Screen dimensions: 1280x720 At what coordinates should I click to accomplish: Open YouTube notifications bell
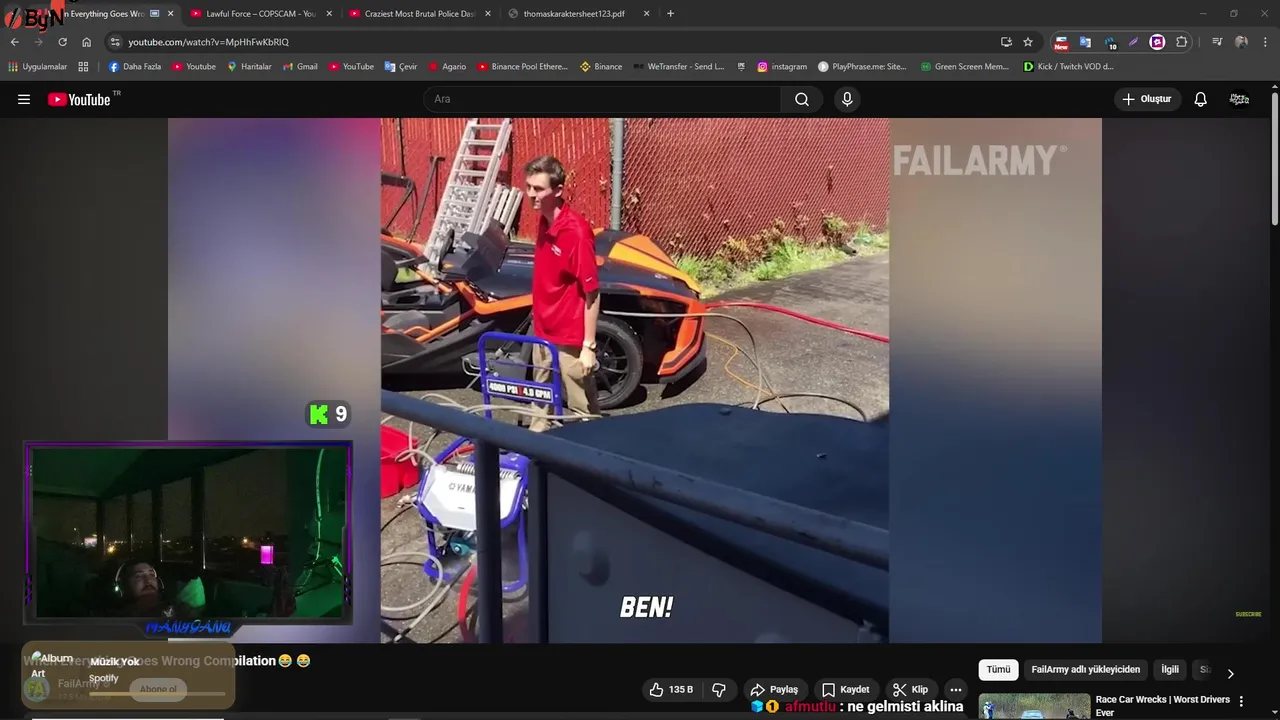click(1200, 99)
